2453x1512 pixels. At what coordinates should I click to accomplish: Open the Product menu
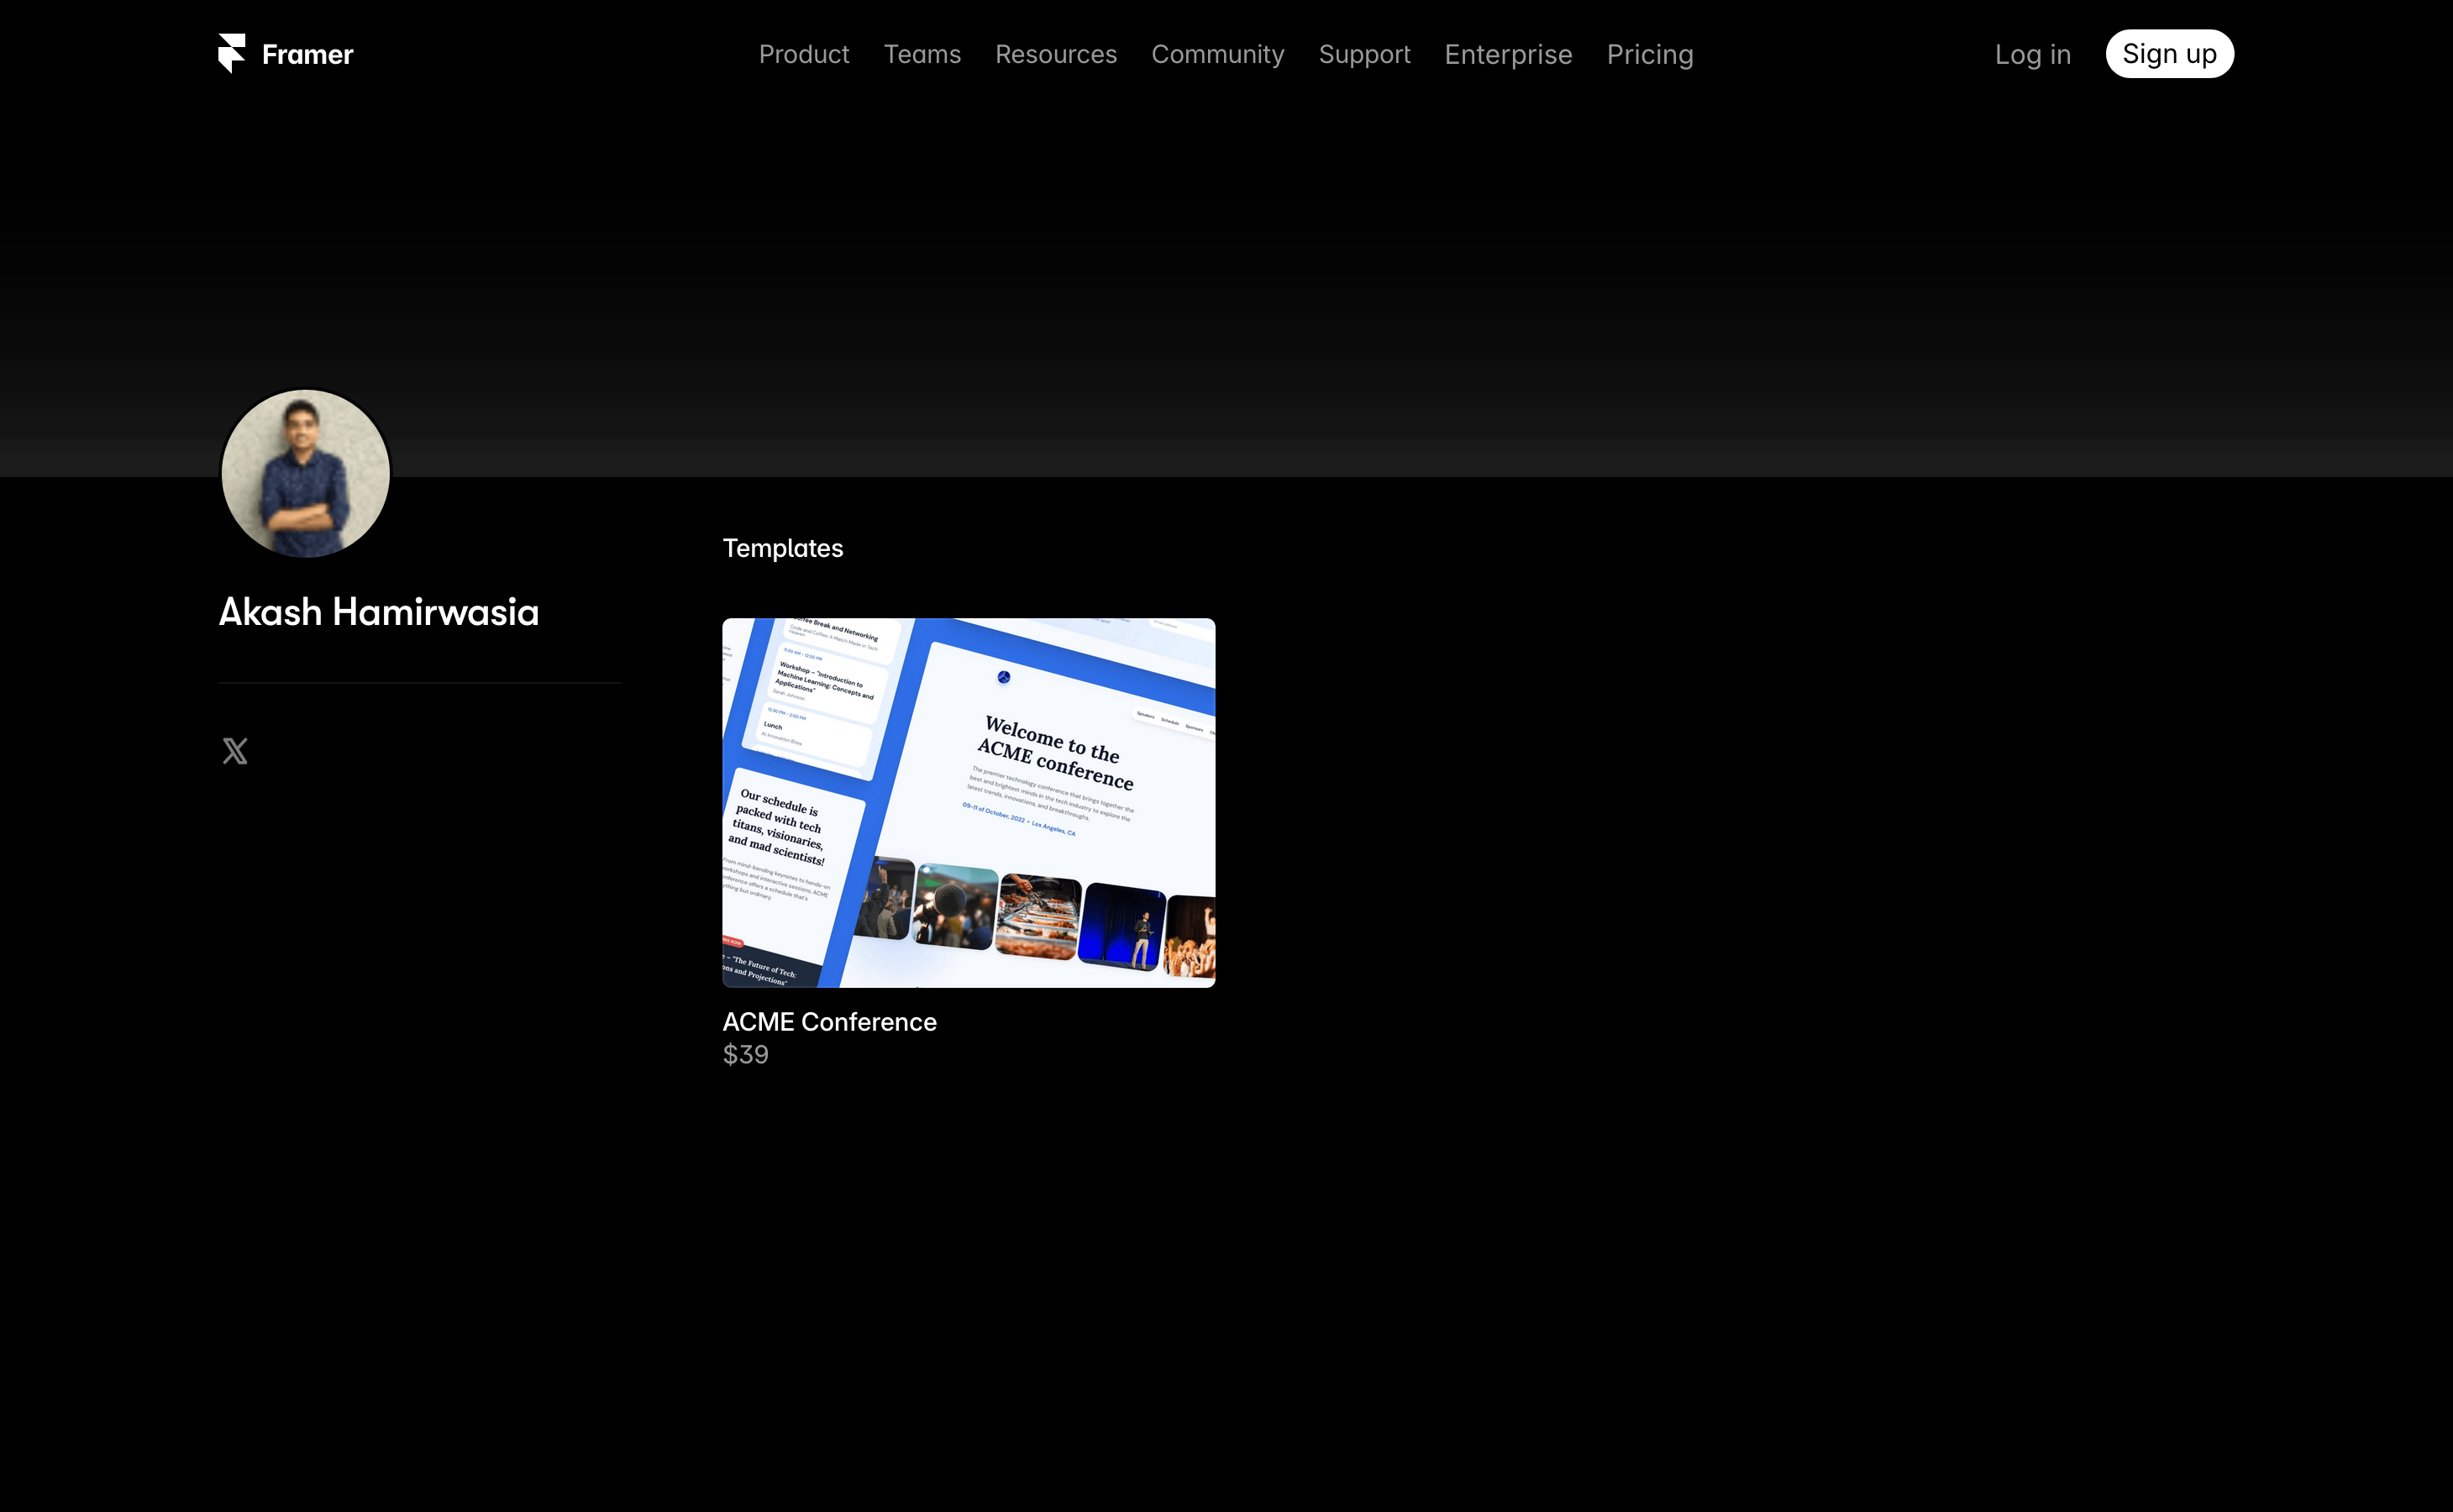tap(804, 54)
